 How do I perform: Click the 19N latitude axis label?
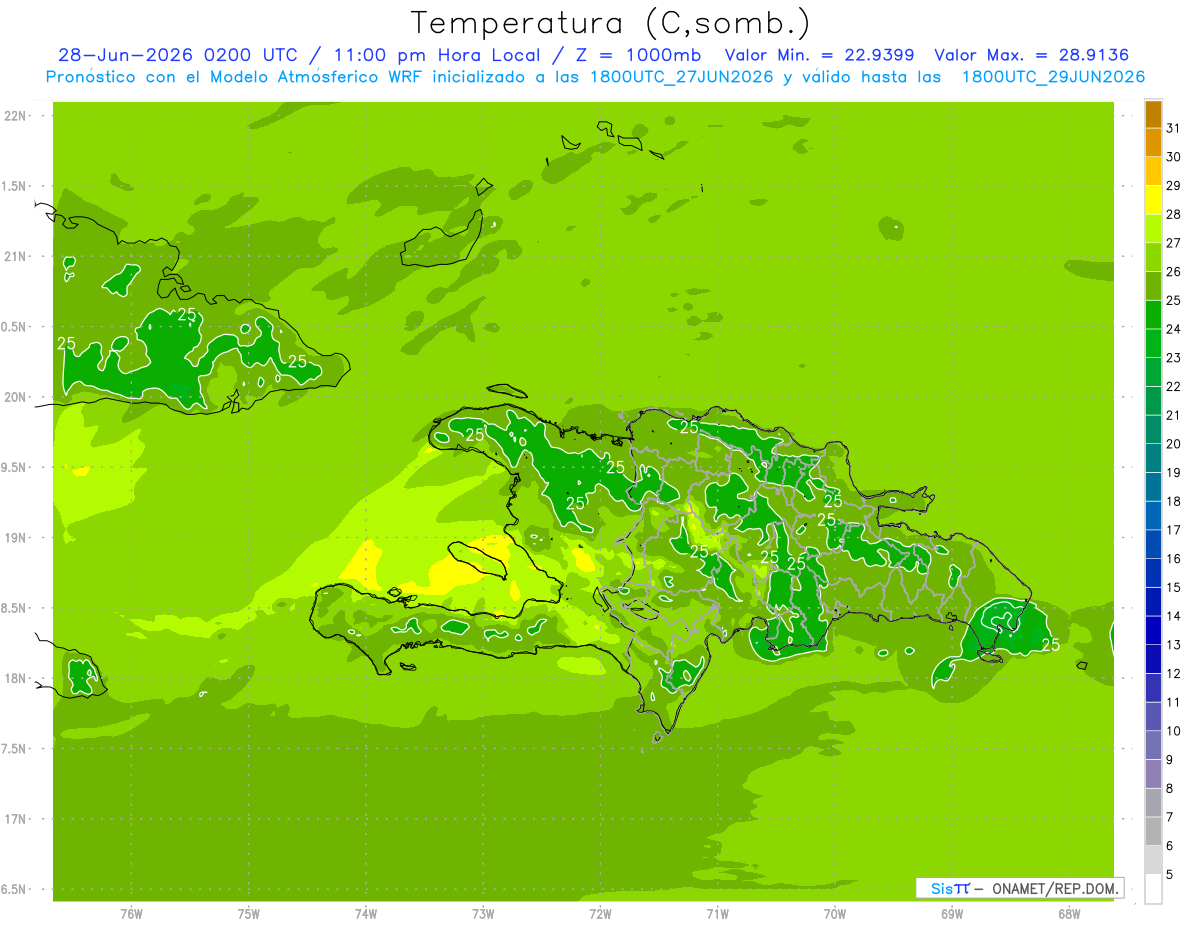pos(16,537)
